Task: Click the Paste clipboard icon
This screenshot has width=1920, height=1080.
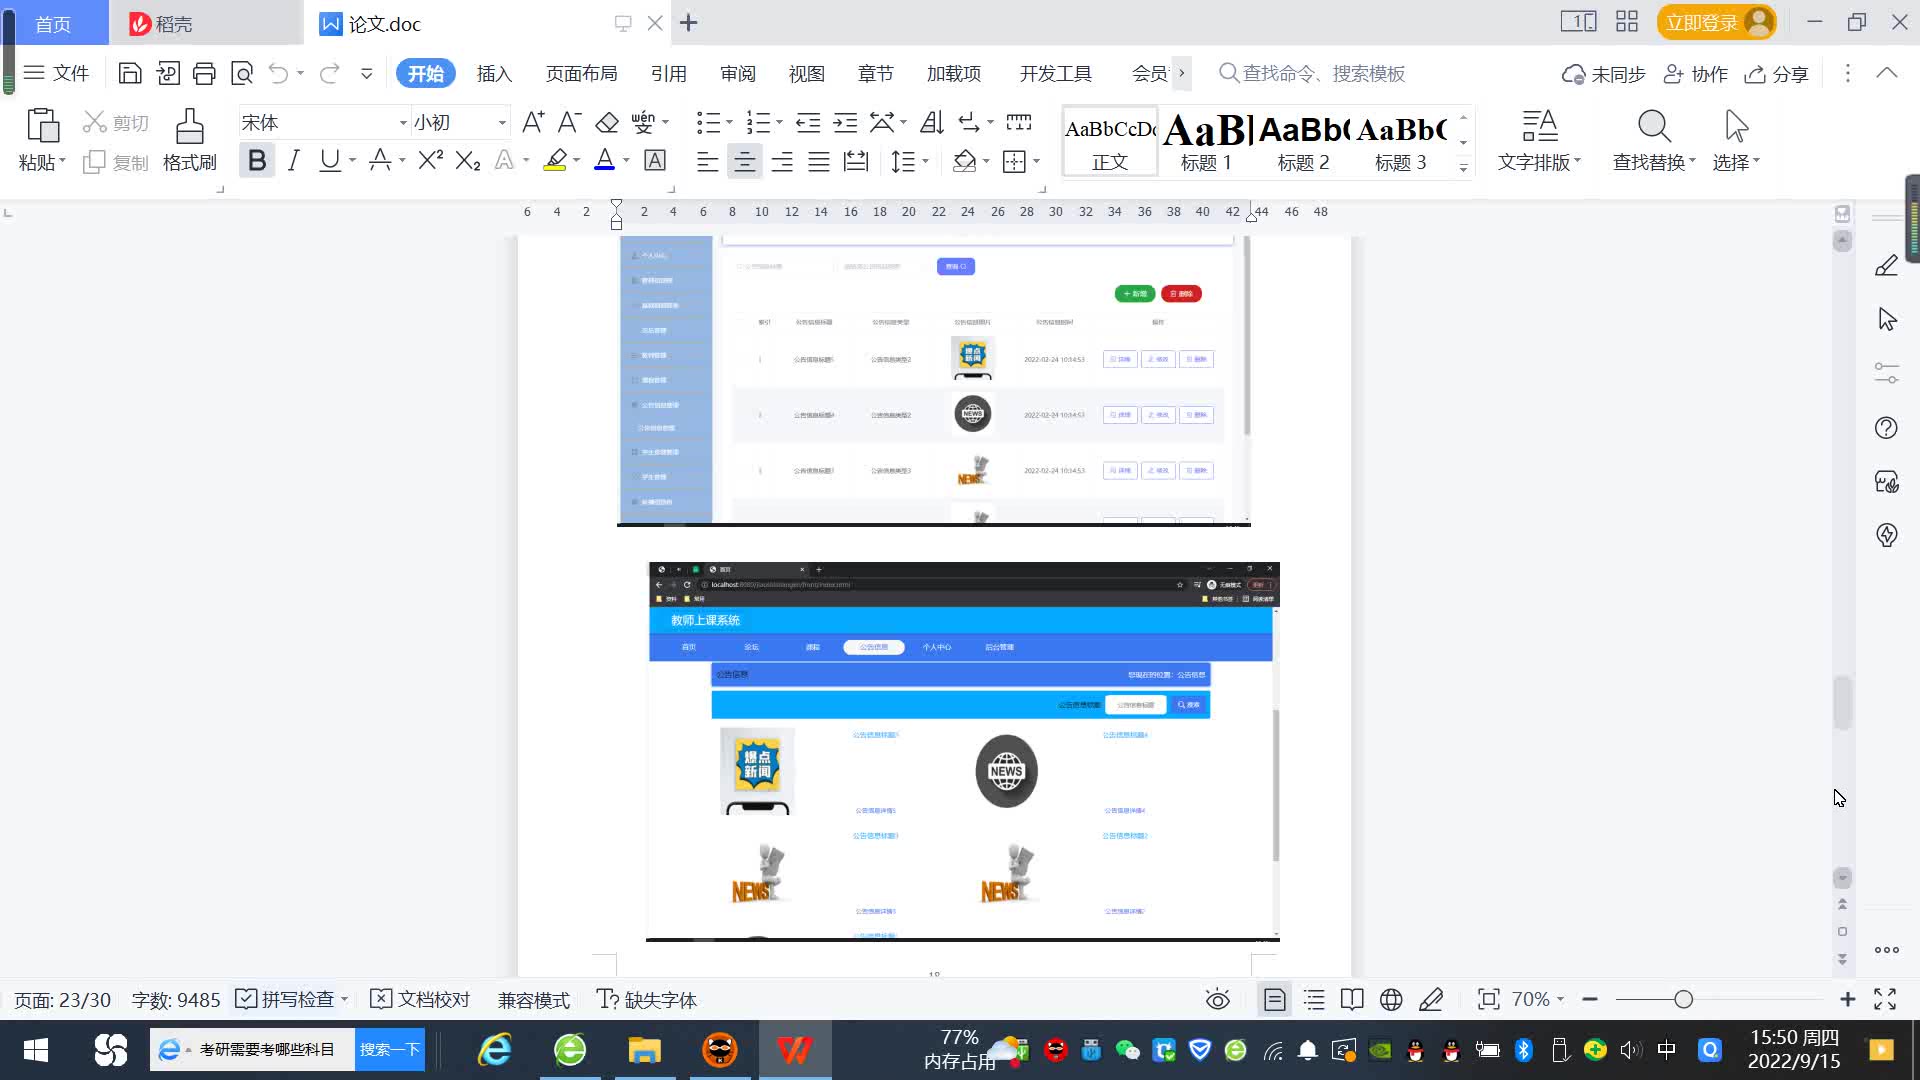Action: [x=42, y=126]
